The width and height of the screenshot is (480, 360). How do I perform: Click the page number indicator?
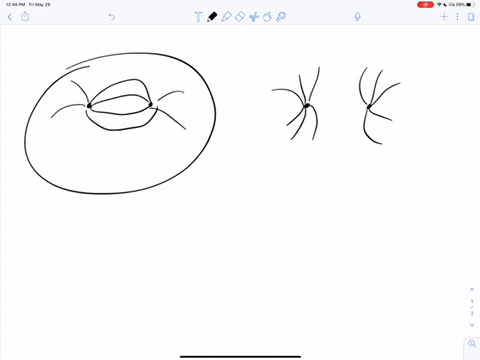[472, 307]
